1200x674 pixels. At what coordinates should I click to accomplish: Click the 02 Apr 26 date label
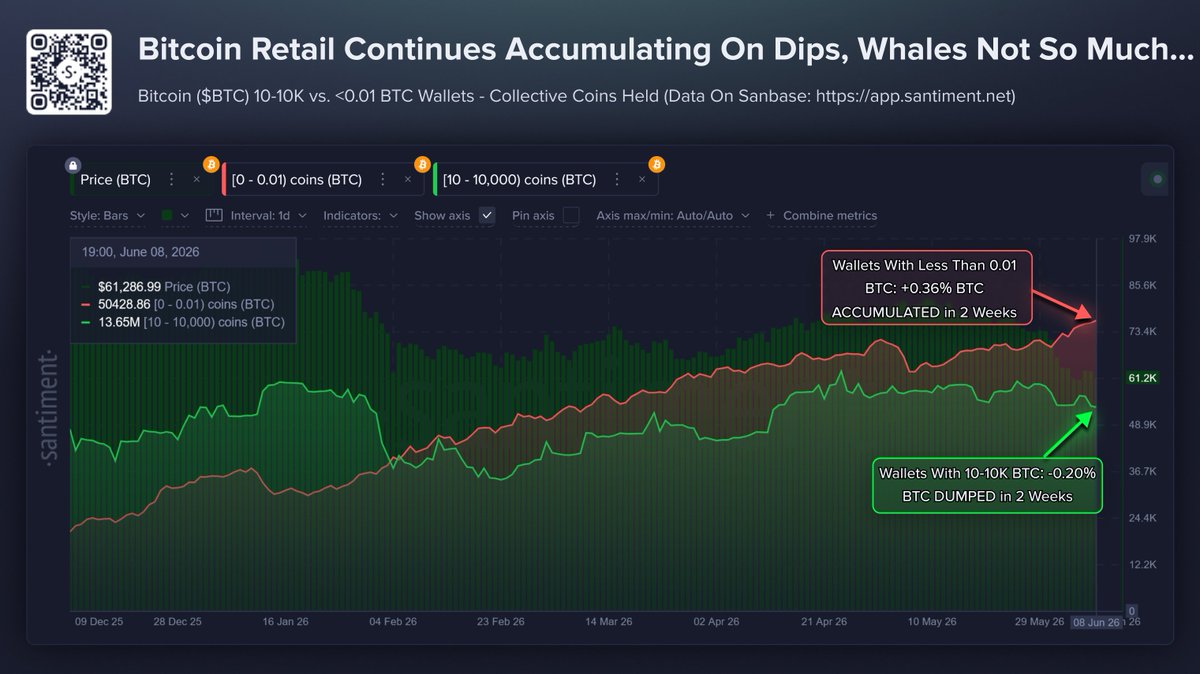pyautogui.click(x=716, y=622)
